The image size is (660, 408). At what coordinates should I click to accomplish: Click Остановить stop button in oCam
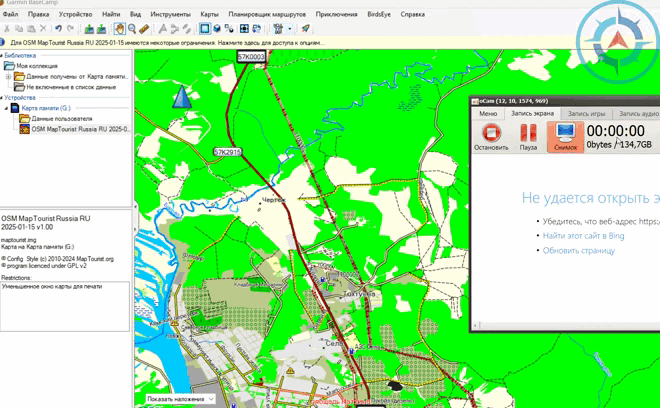point(491,137)
